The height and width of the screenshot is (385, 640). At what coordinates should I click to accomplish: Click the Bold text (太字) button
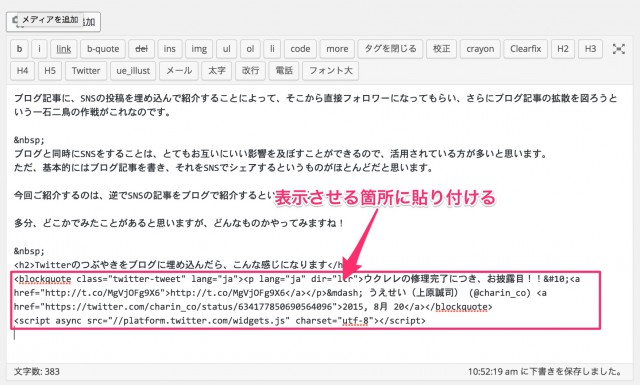pyautogui.click(x=216, y=71)
